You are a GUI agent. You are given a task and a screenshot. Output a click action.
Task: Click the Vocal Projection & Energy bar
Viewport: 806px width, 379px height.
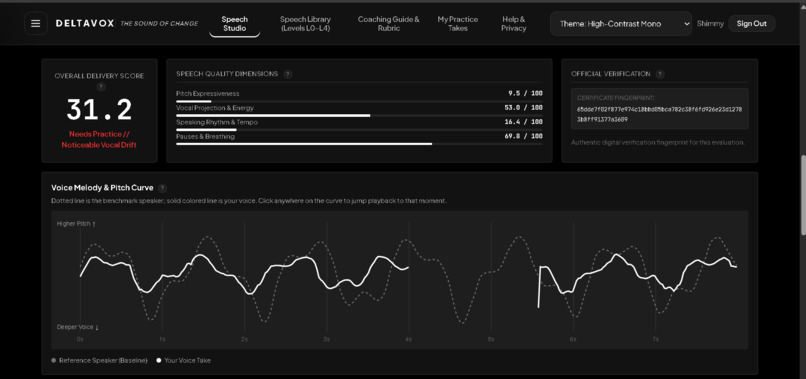359,116
